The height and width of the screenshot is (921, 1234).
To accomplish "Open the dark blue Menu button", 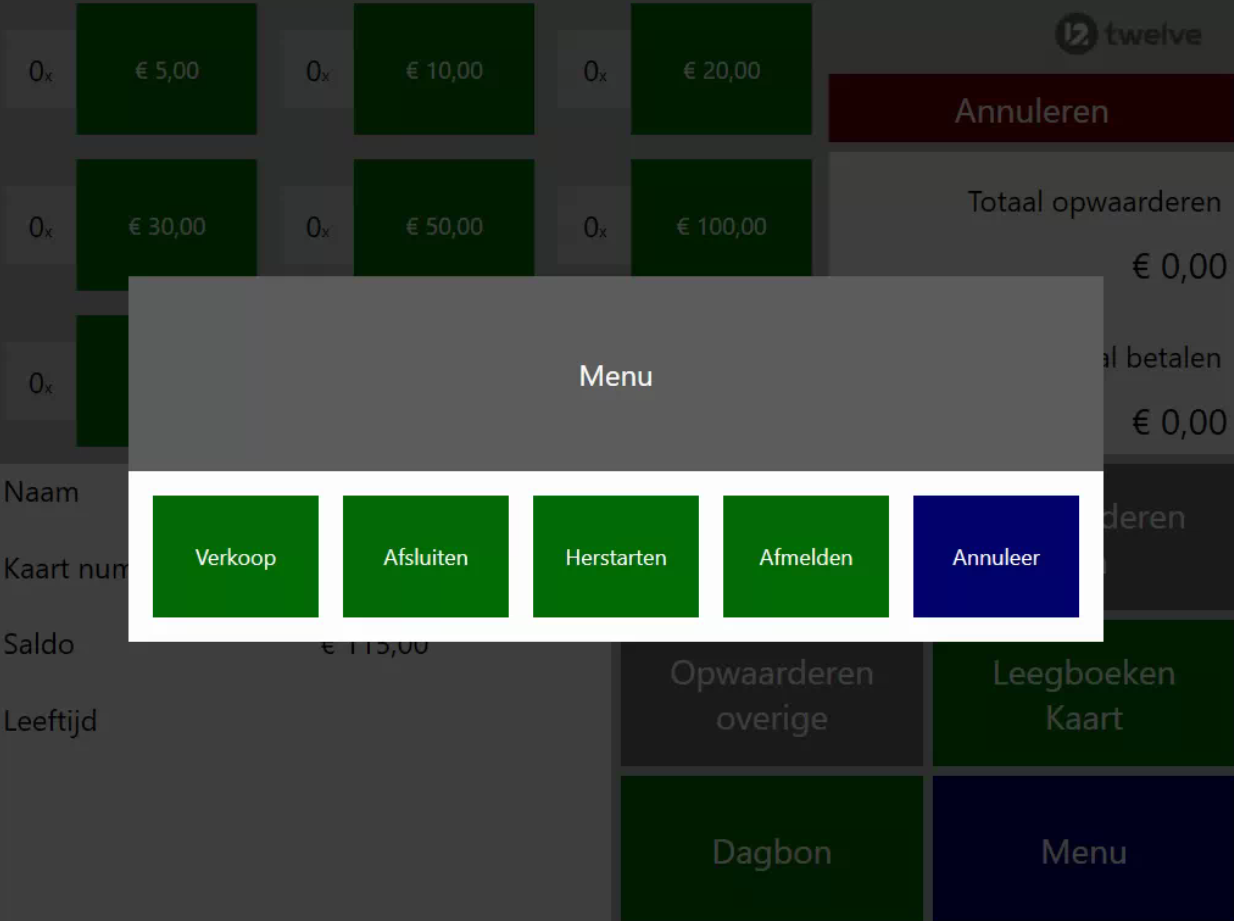I will point(1083,851).
